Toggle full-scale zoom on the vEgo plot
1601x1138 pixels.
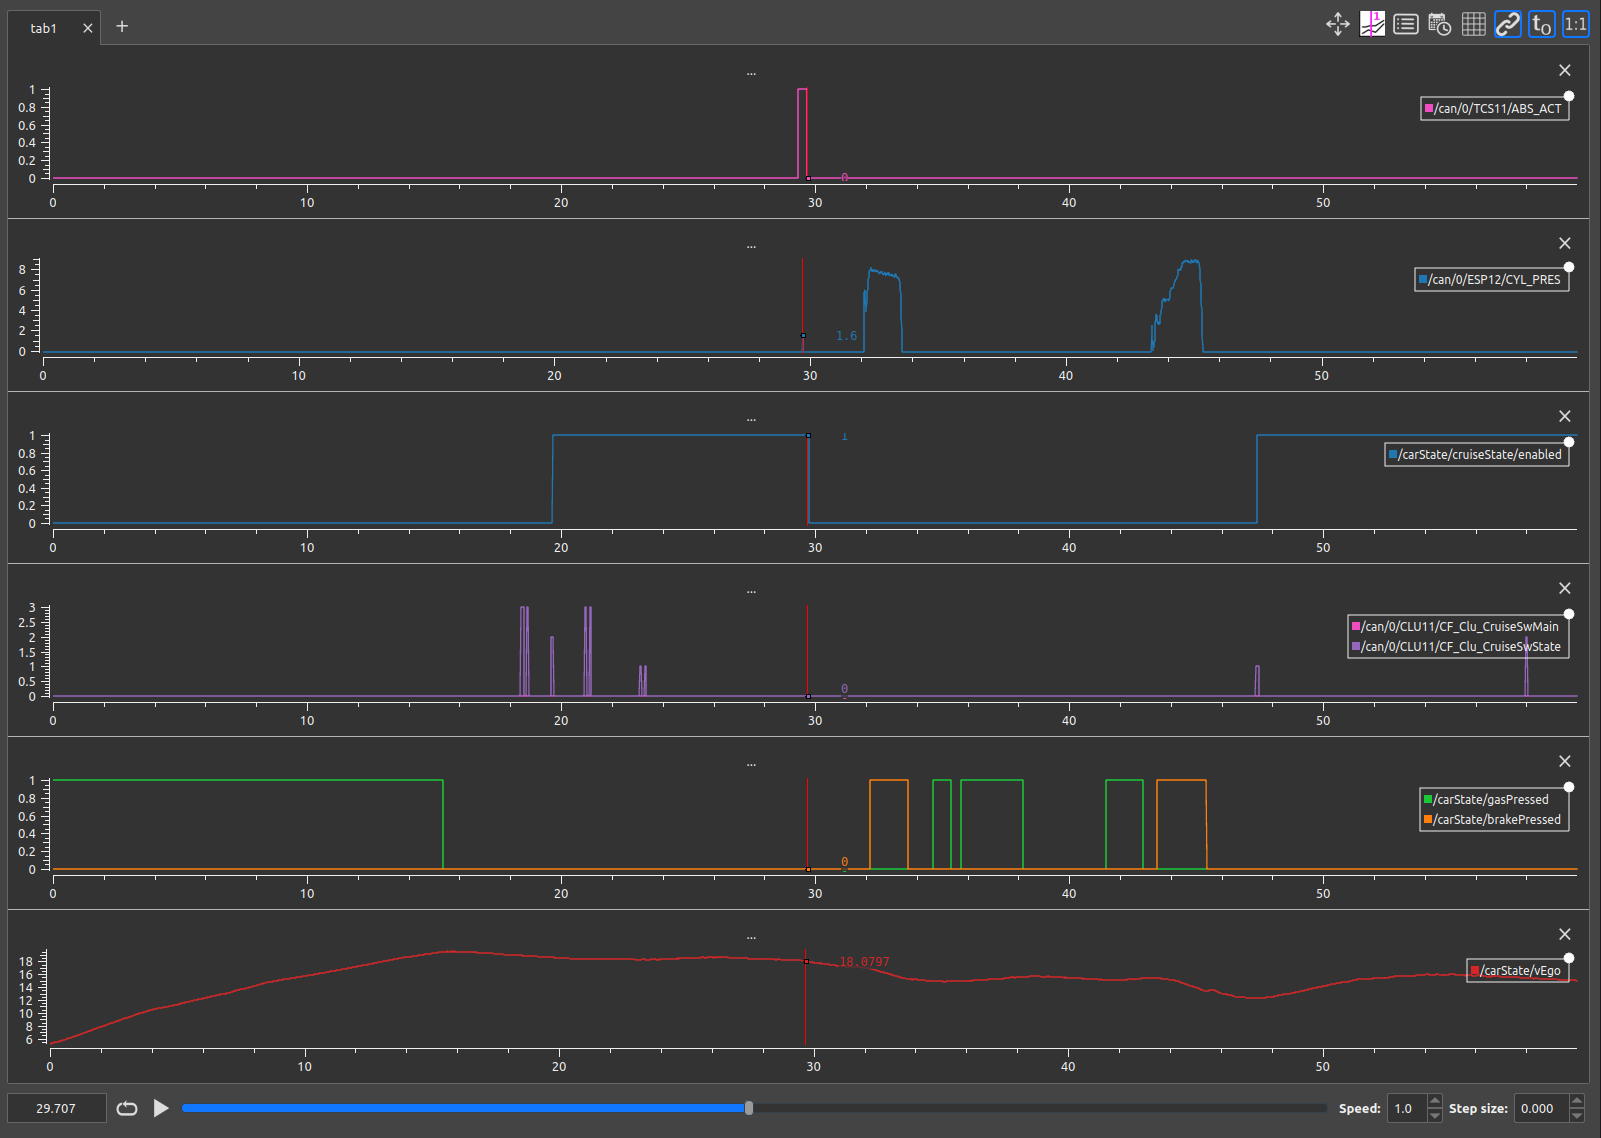[x=1569, y=958]
